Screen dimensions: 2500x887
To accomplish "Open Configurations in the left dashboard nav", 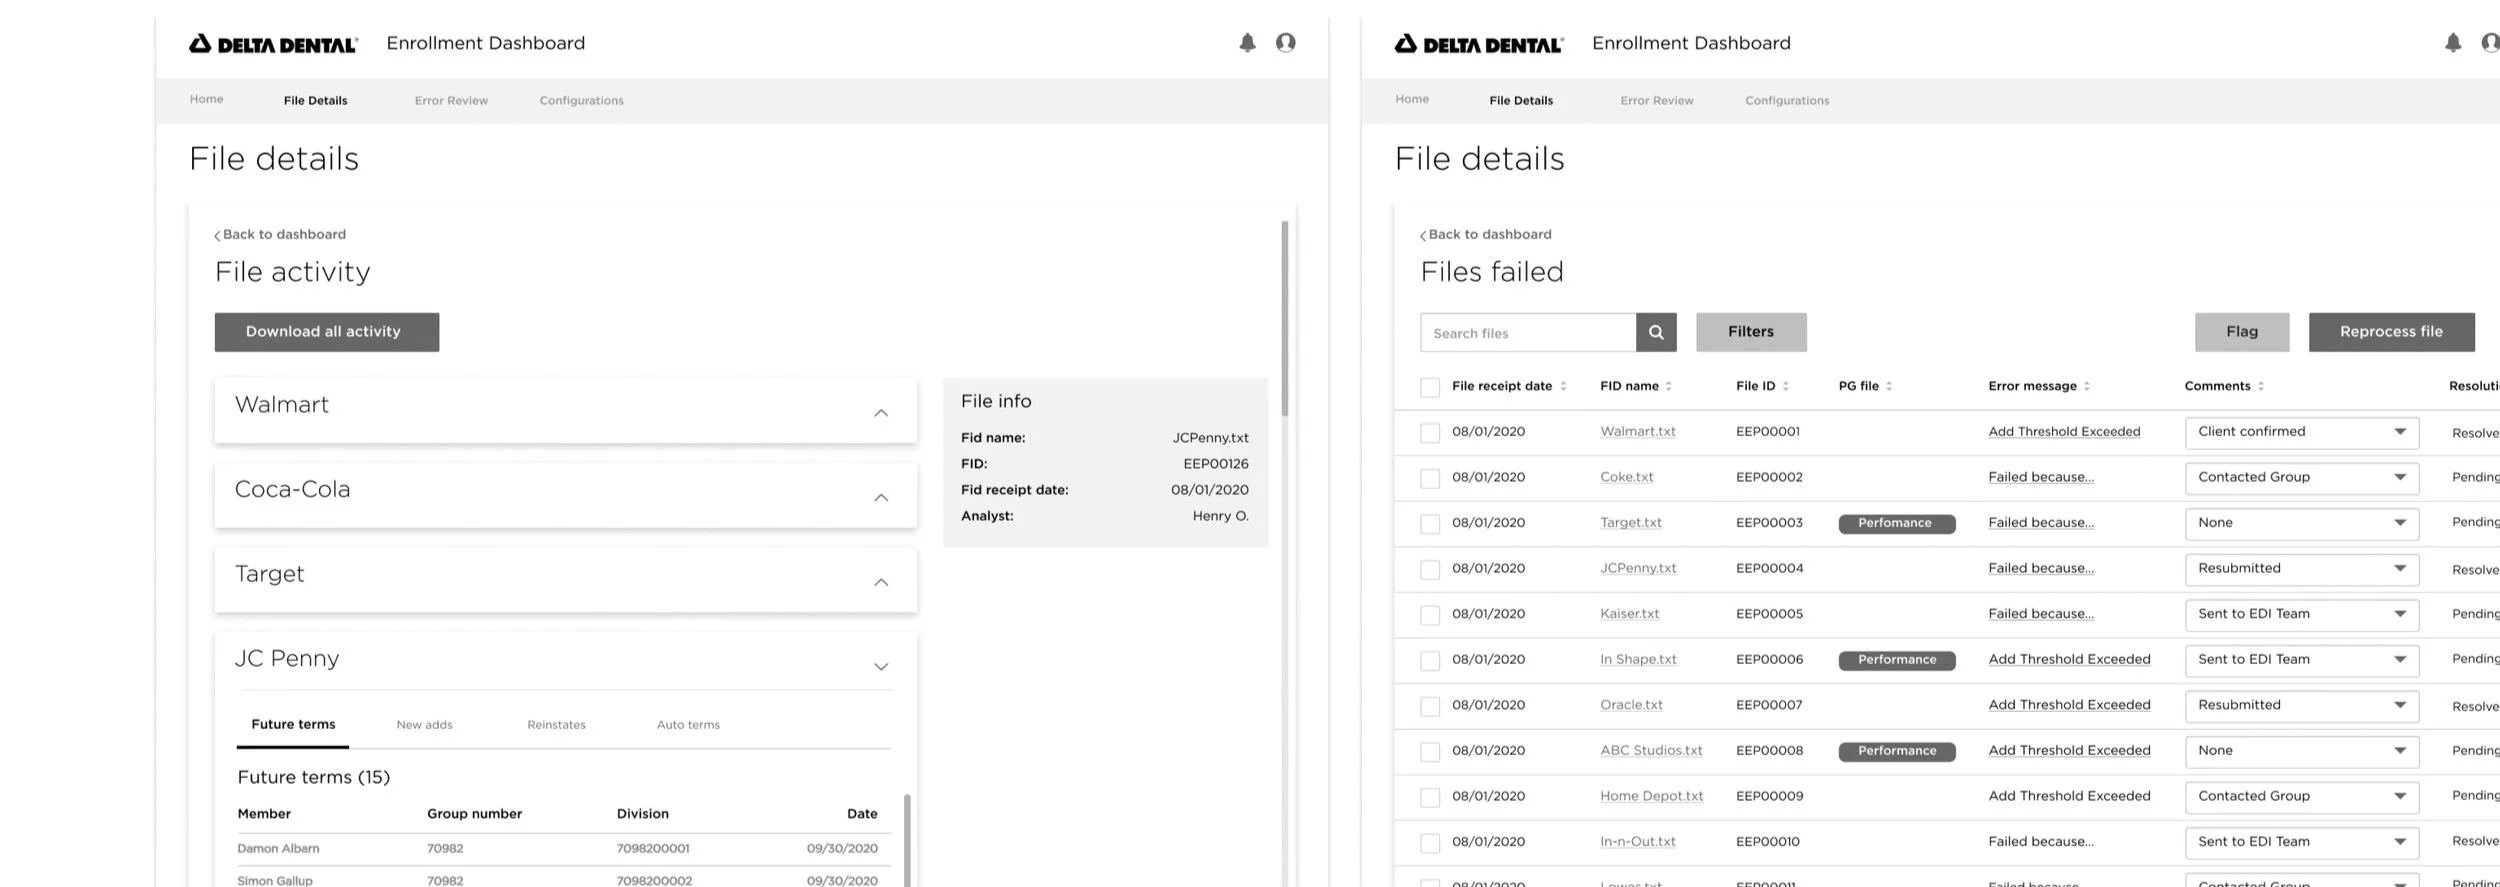I will (581, 101).
